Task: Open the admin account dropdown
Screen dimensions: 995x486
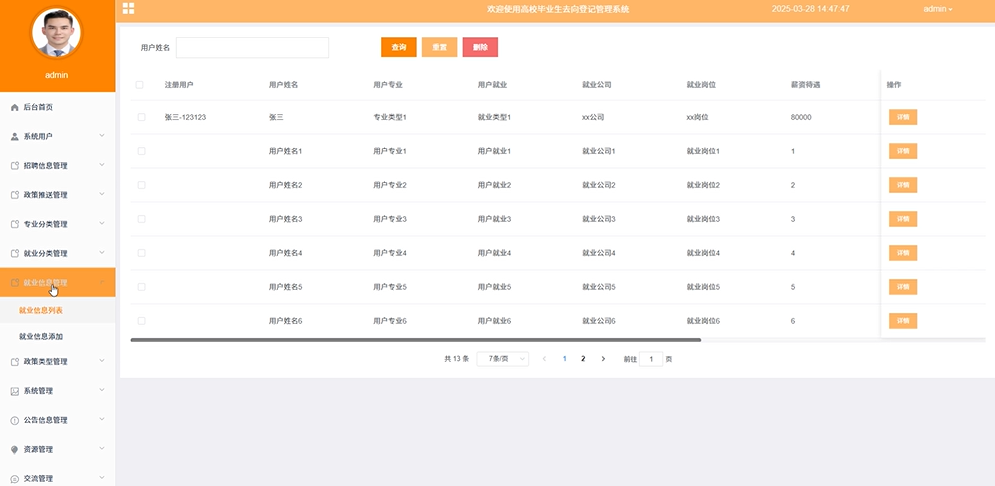Action: [x=937, y=9]
